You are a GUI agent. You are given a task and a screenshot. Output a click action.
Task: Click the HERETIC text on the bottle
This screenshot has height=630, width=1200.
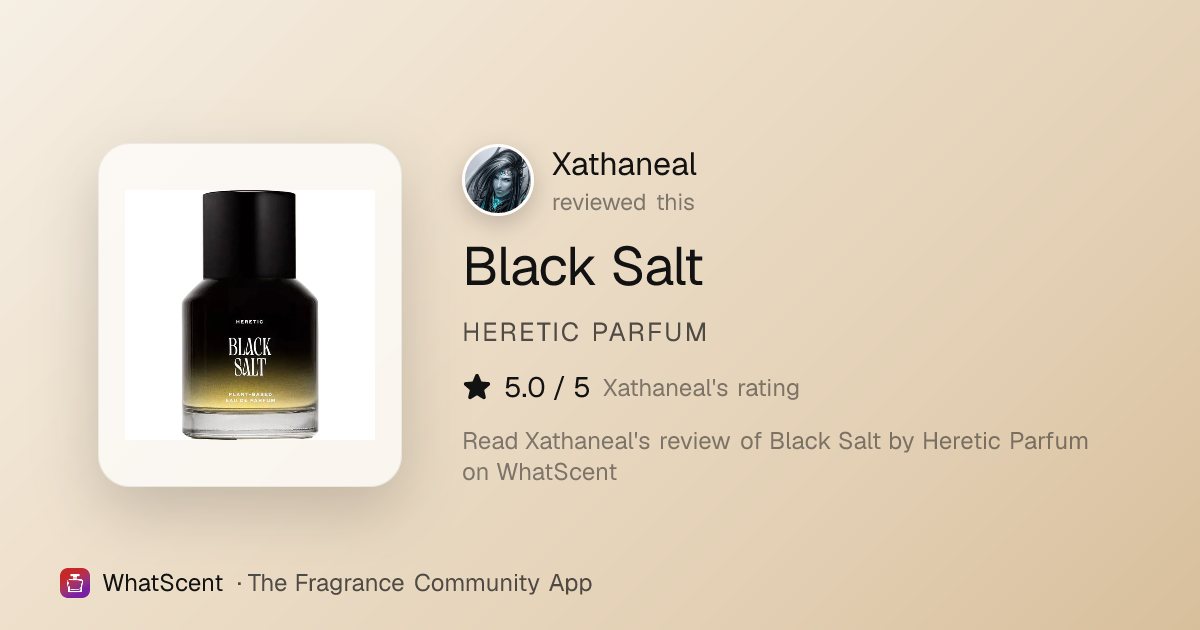[249, 322]
